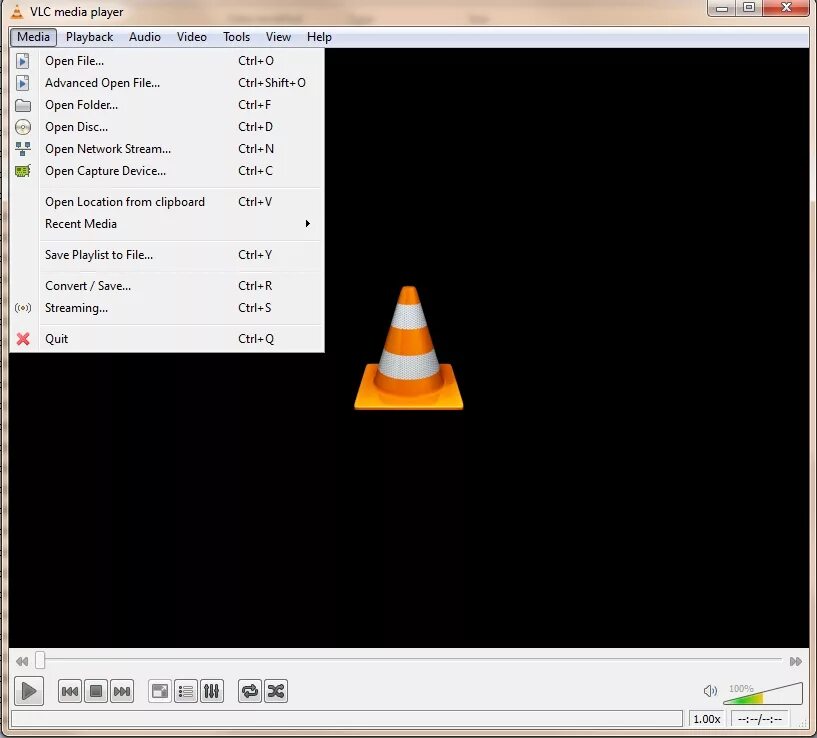The image size is (817, 738).
Task: Click the Open Disc icon
Action: [x=22, y=127]
